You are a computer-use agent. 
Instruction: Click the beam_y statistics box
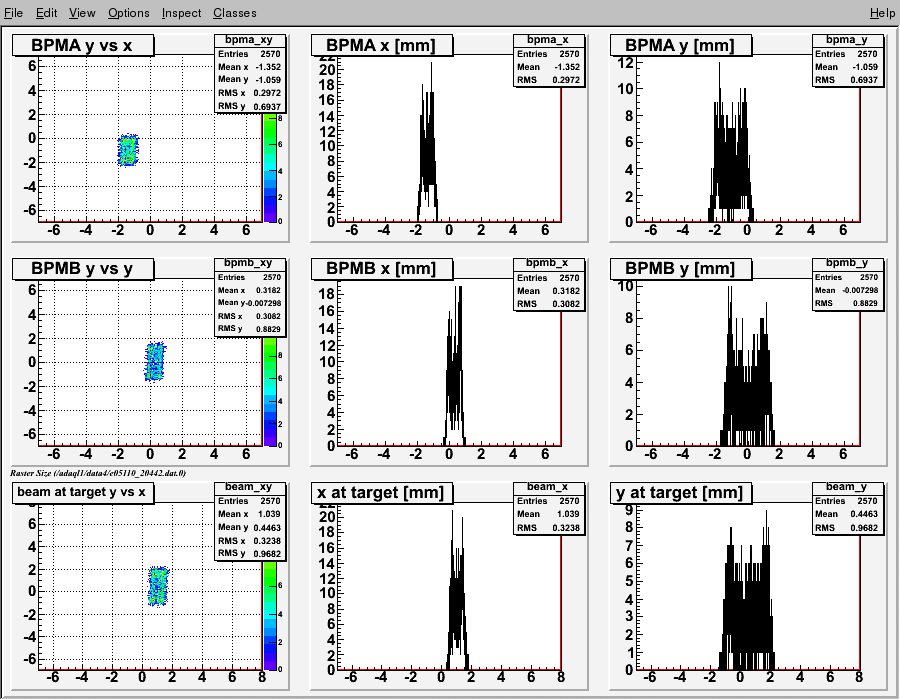click(x=847, y=508)
